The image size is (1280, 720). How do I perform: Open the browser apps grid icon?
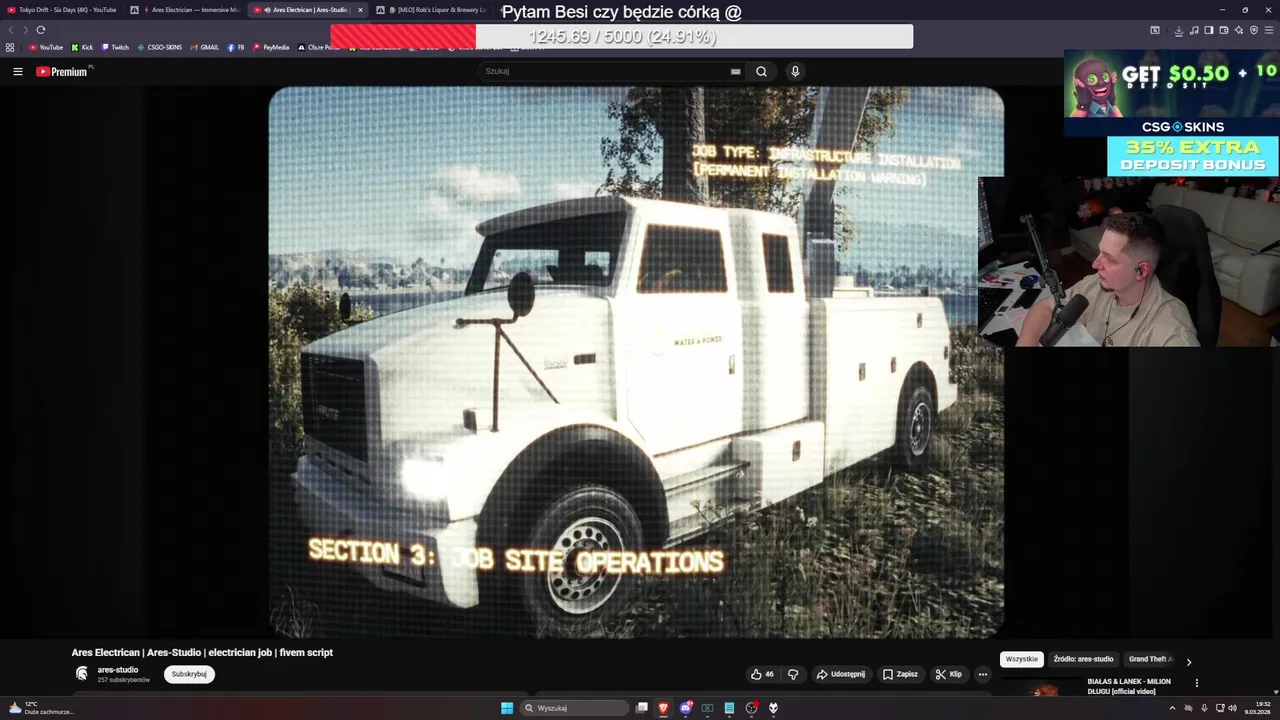10,47
